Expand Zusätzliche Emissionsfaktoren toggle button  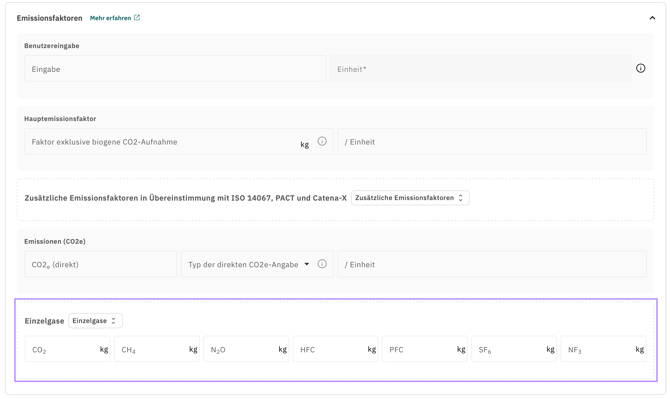[410, 198]
